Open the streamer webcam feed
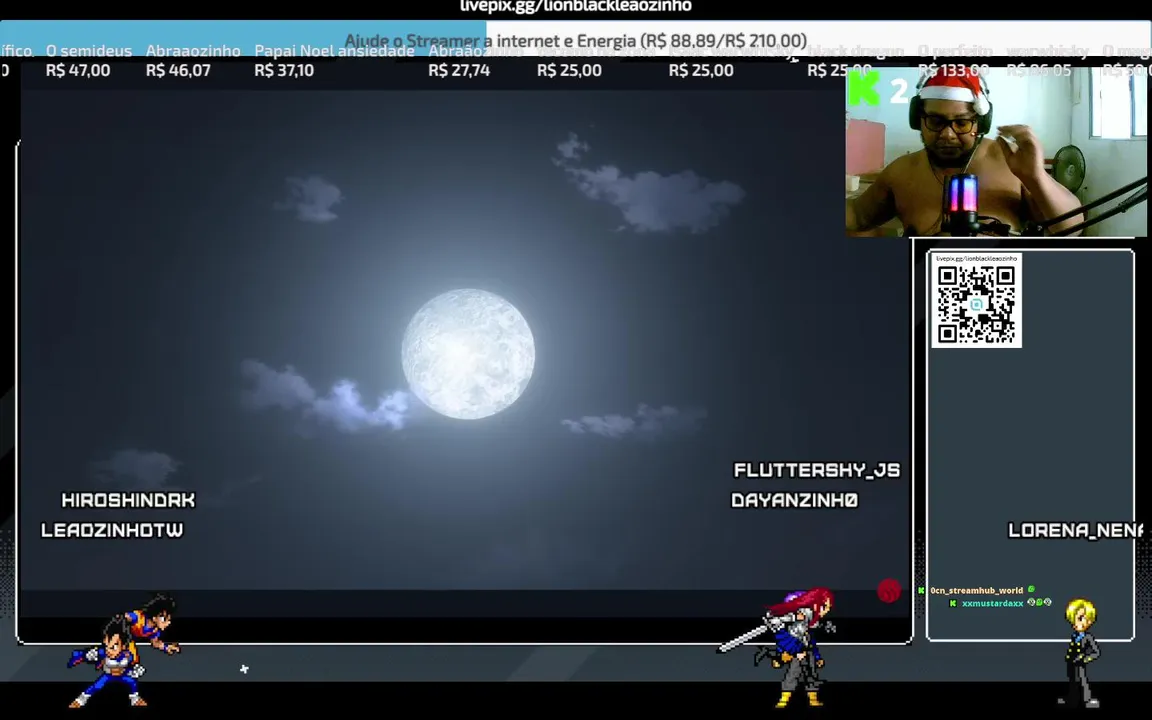Image resolution: width=1152 pixels, height=720 pixels. pos(996,152)
